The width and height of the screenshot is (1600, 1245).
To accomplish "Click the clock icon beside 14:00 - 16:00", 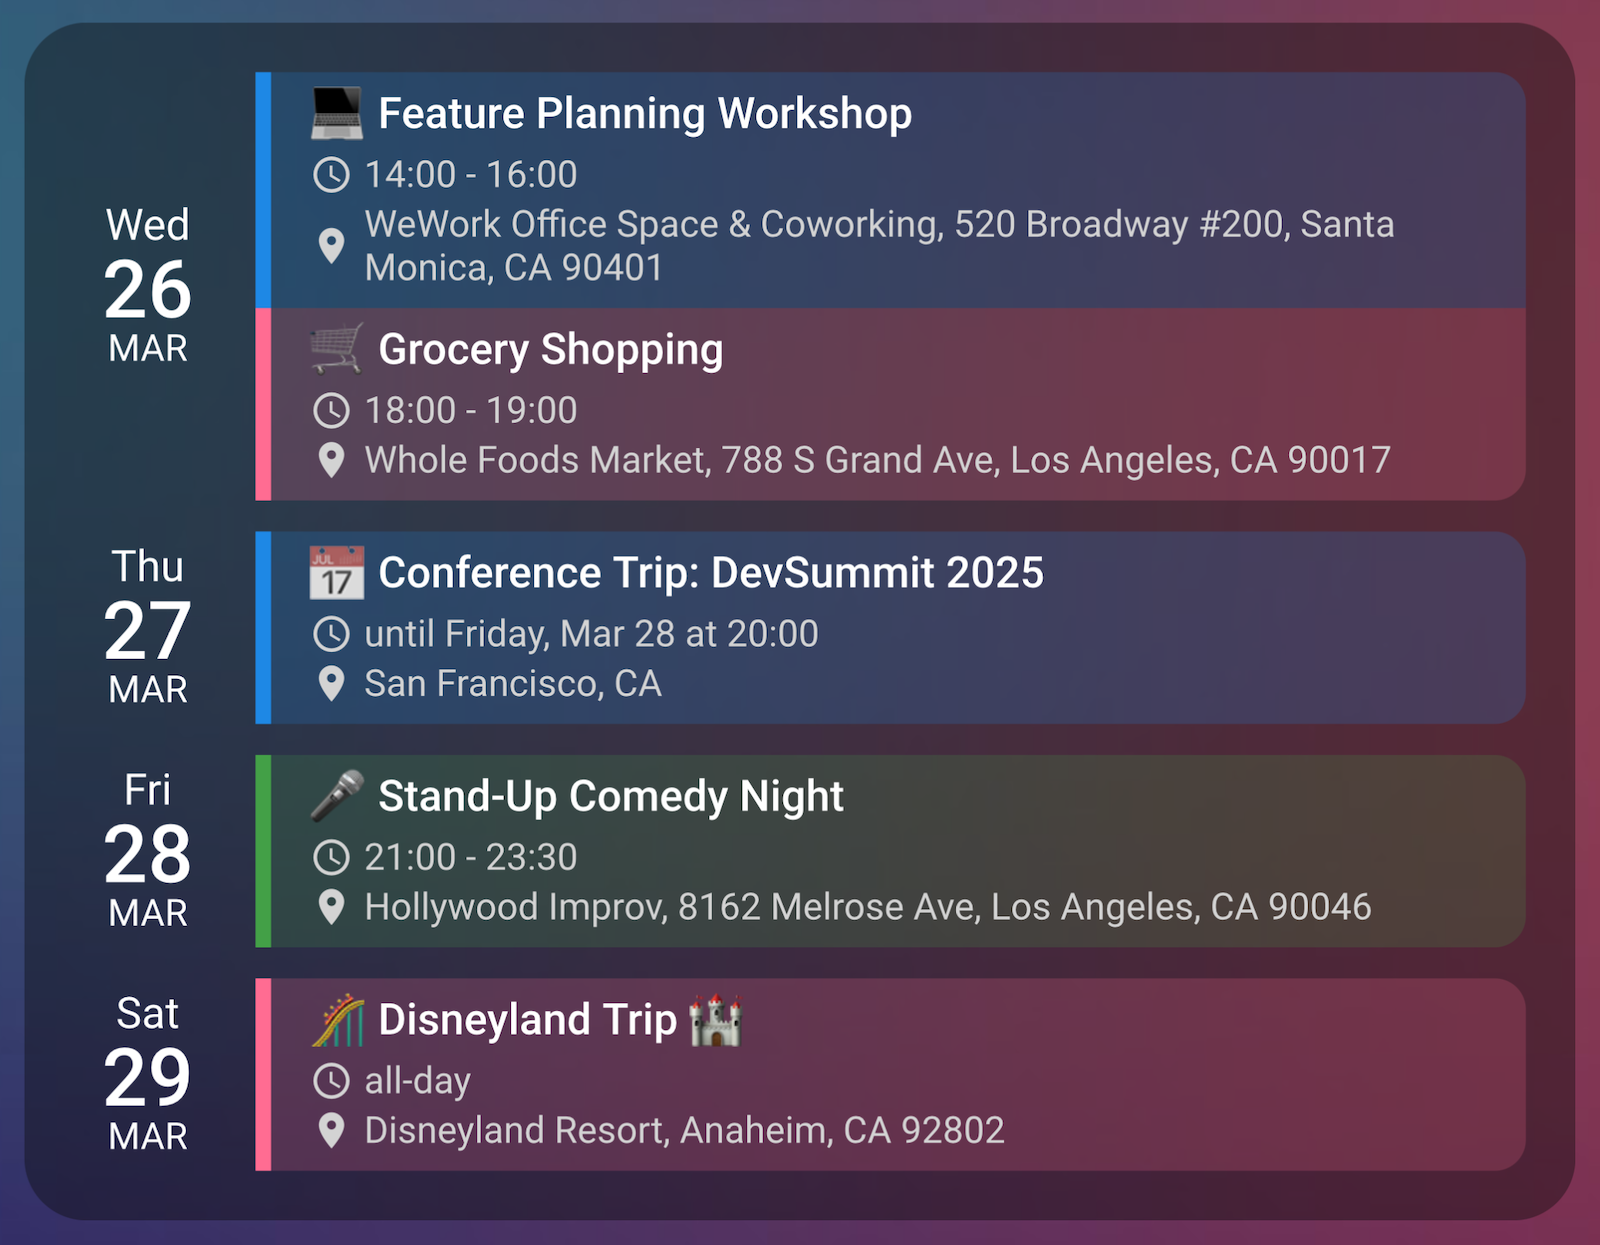I will [331, 175].
